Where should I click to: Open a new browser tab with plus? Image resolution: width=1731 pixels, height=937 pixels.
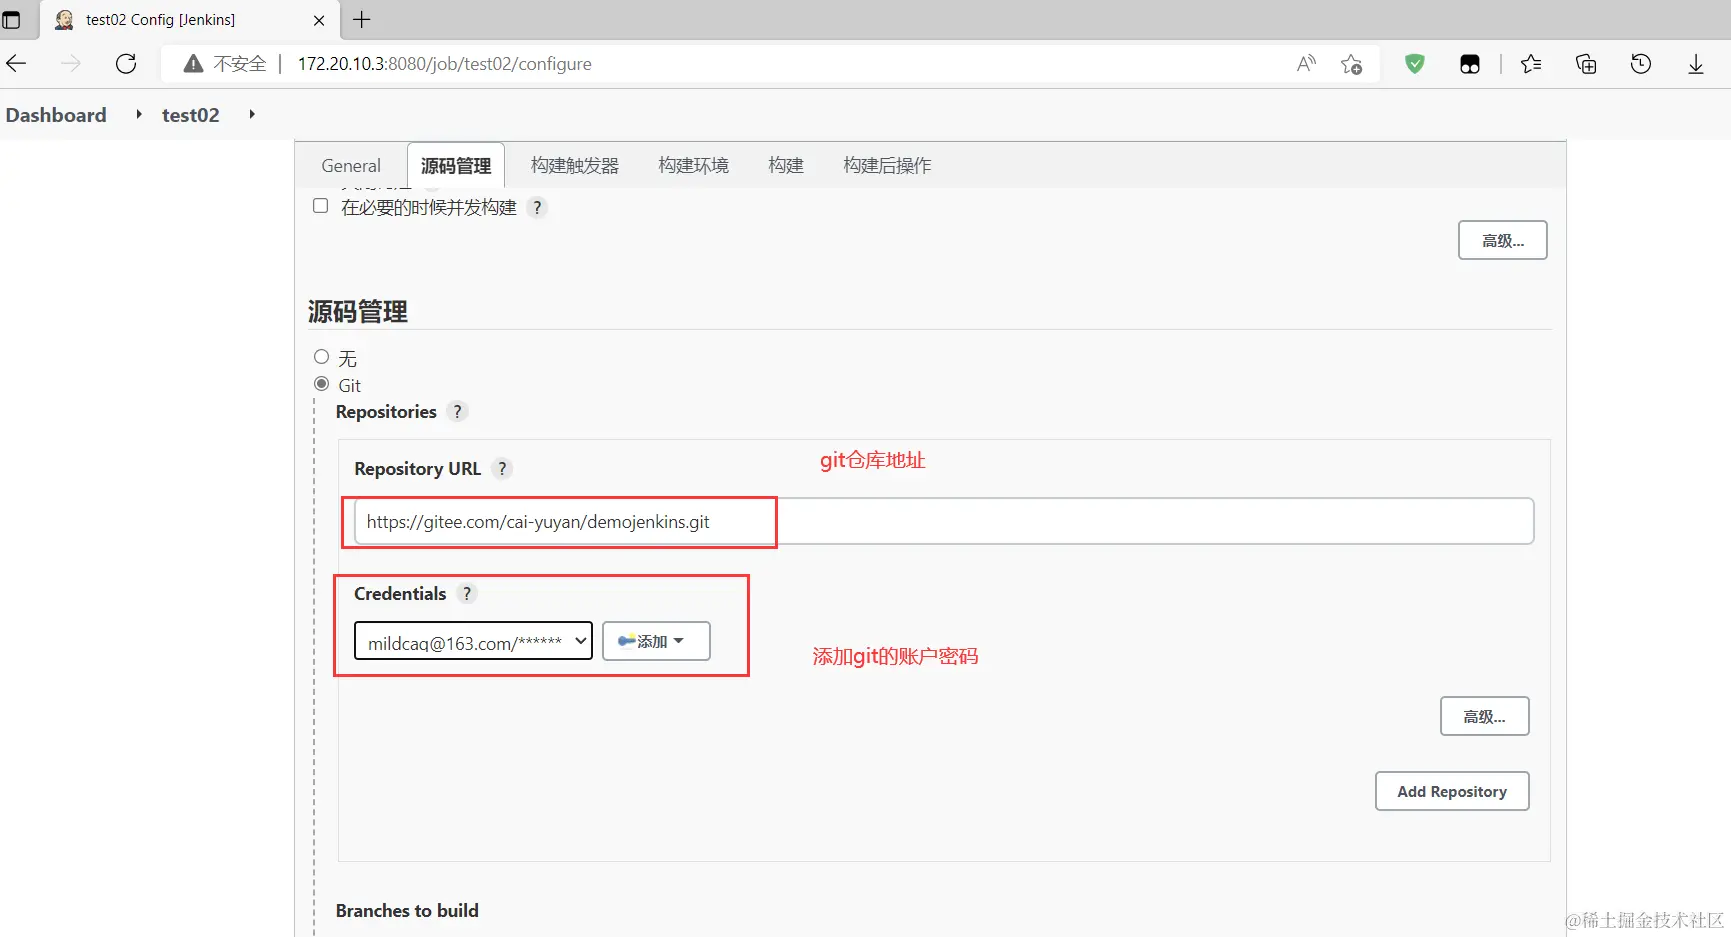362,19
